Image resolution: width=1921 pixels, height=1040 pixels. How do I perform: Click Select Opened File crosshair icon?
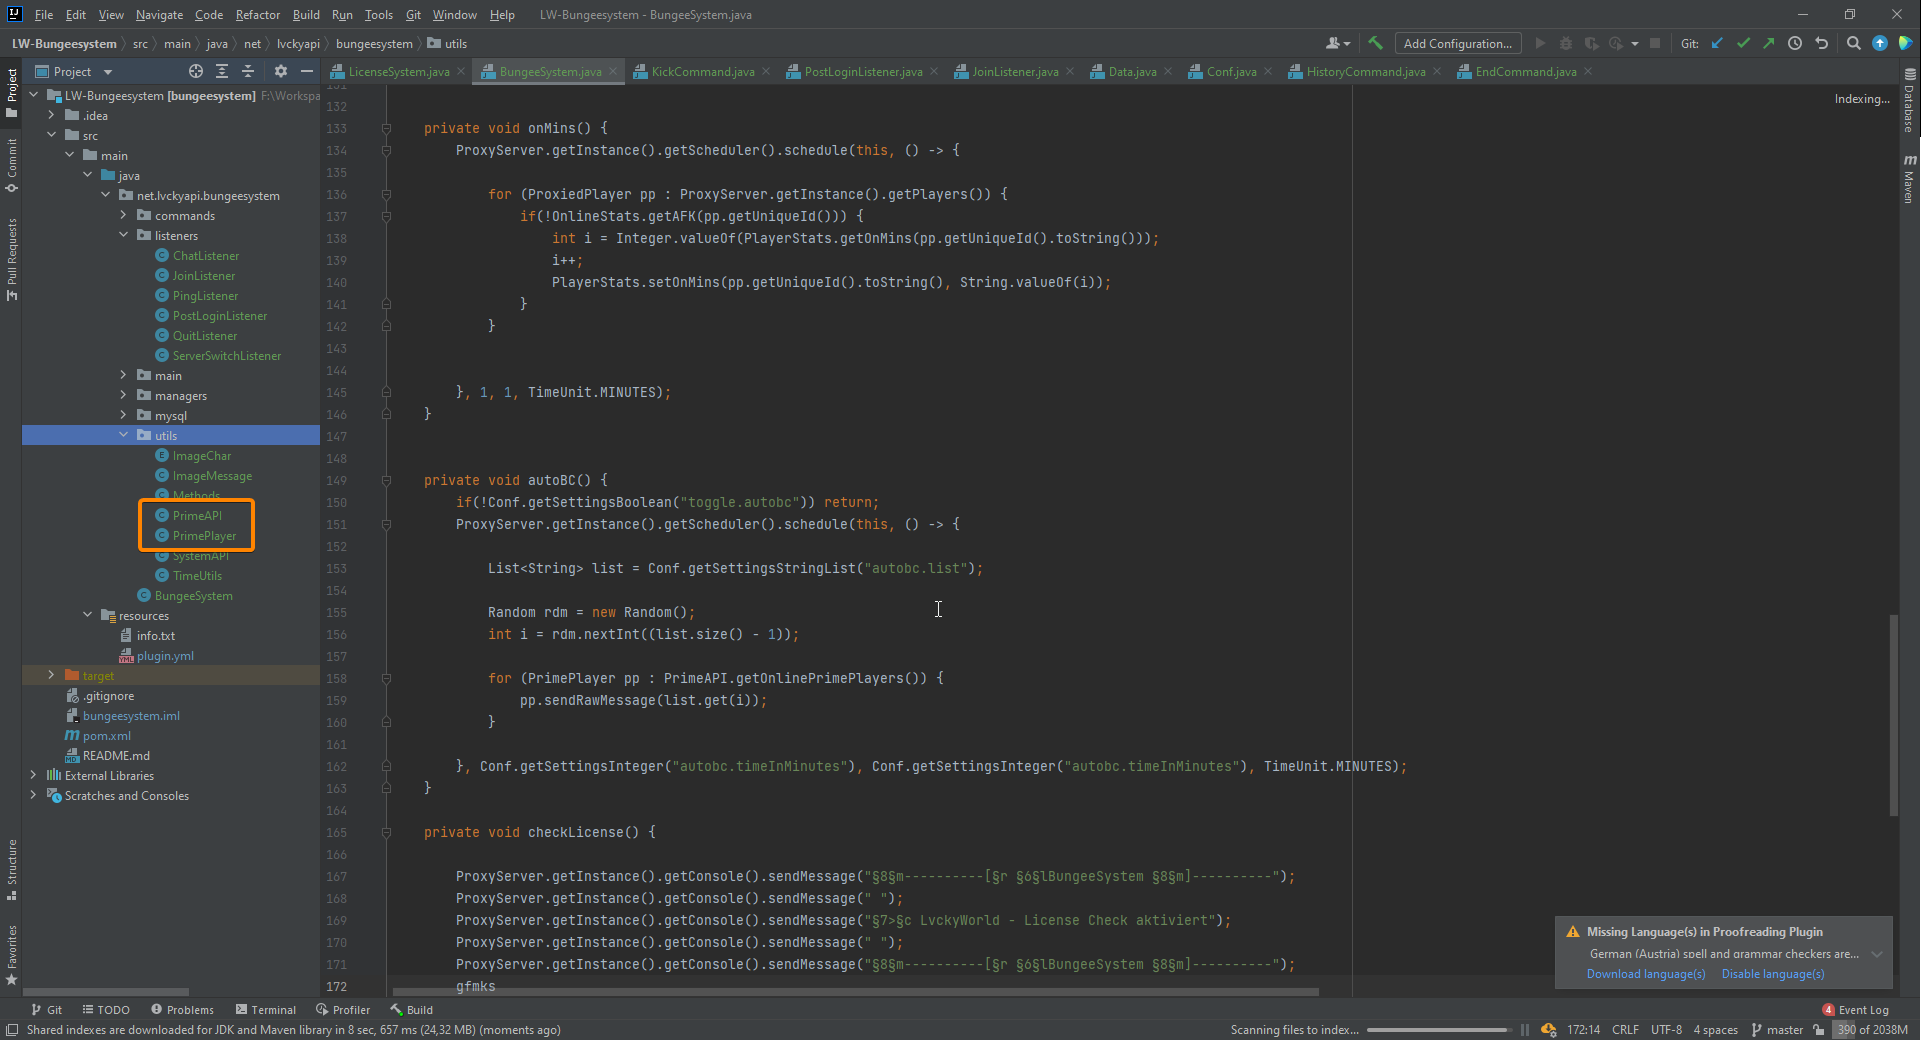tap(196, 71)
